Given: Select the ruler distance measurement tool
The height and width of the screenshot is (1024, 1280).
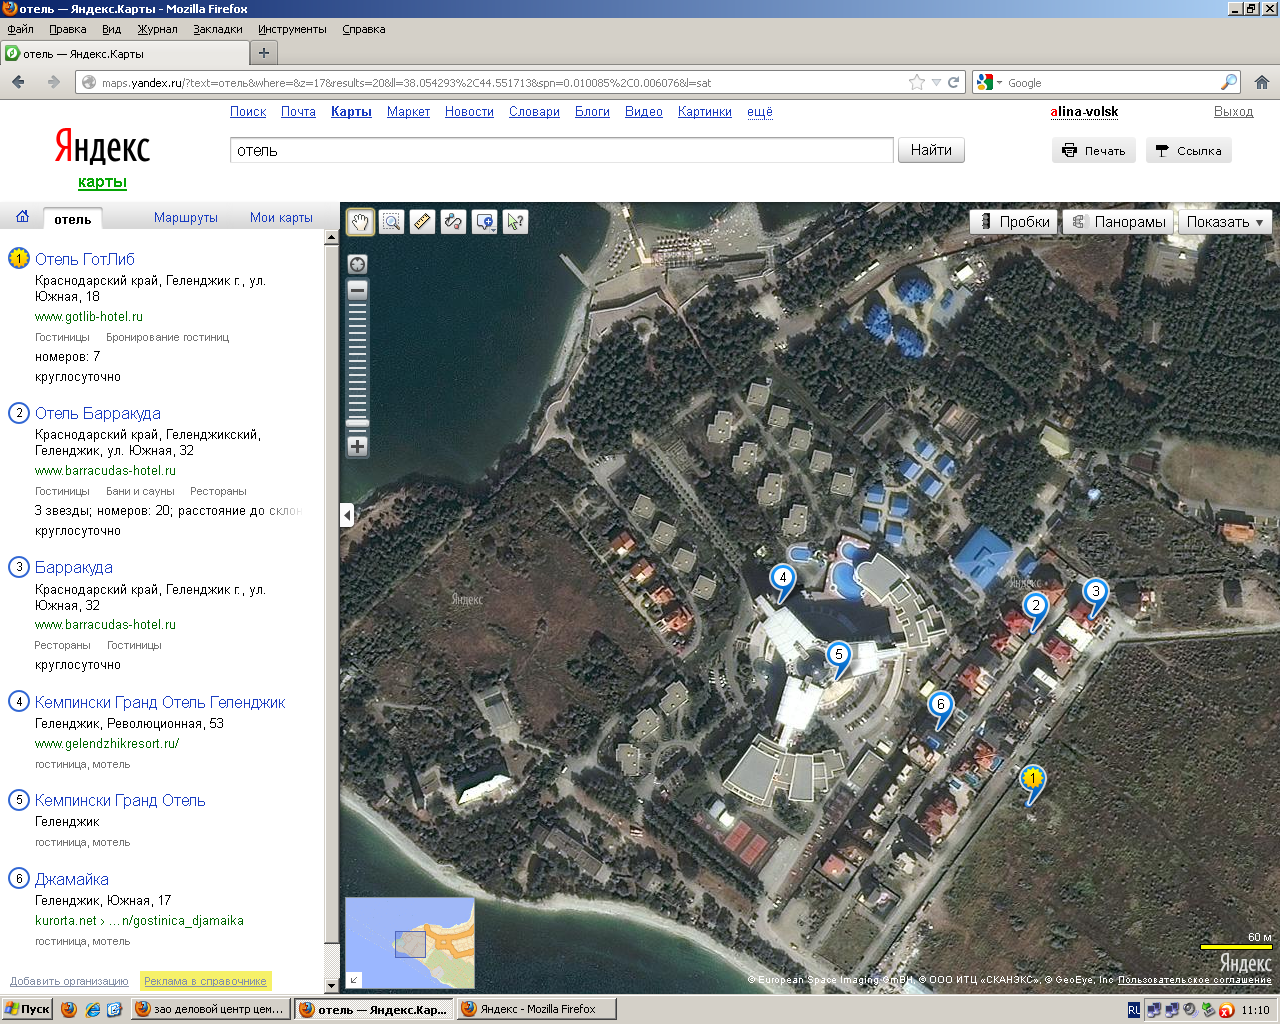Looking at the screenshot, I should (423, 222).
